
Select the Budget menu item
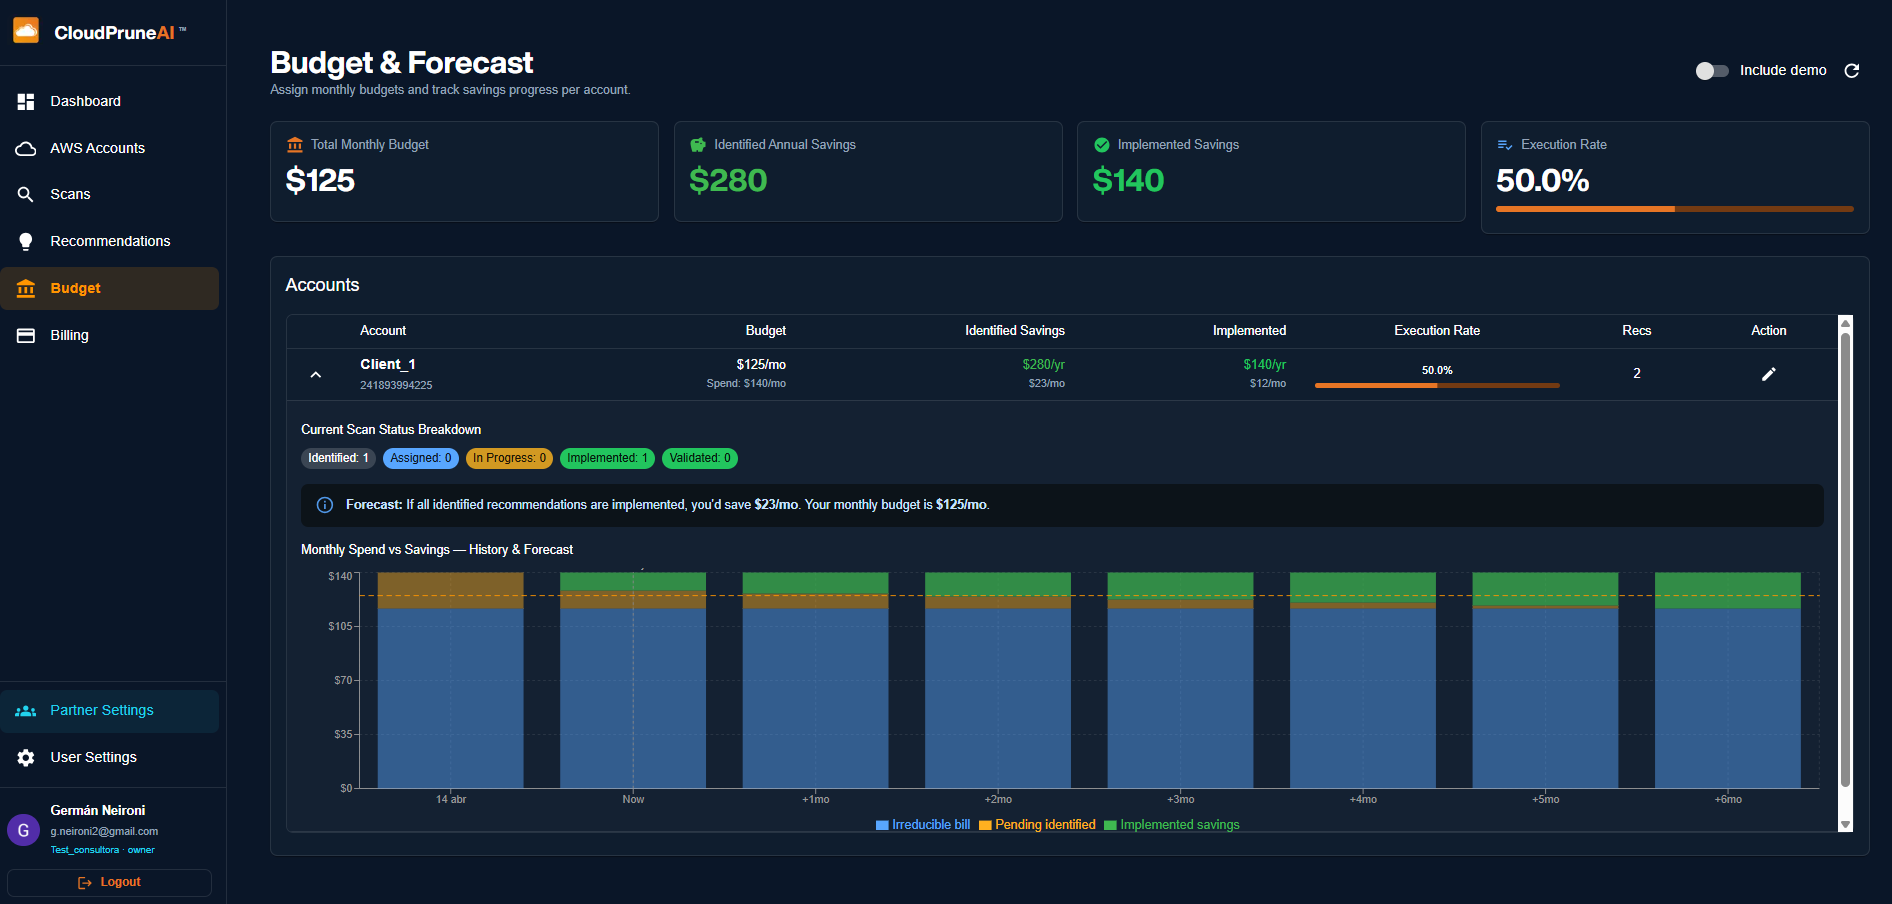[110, 288]
